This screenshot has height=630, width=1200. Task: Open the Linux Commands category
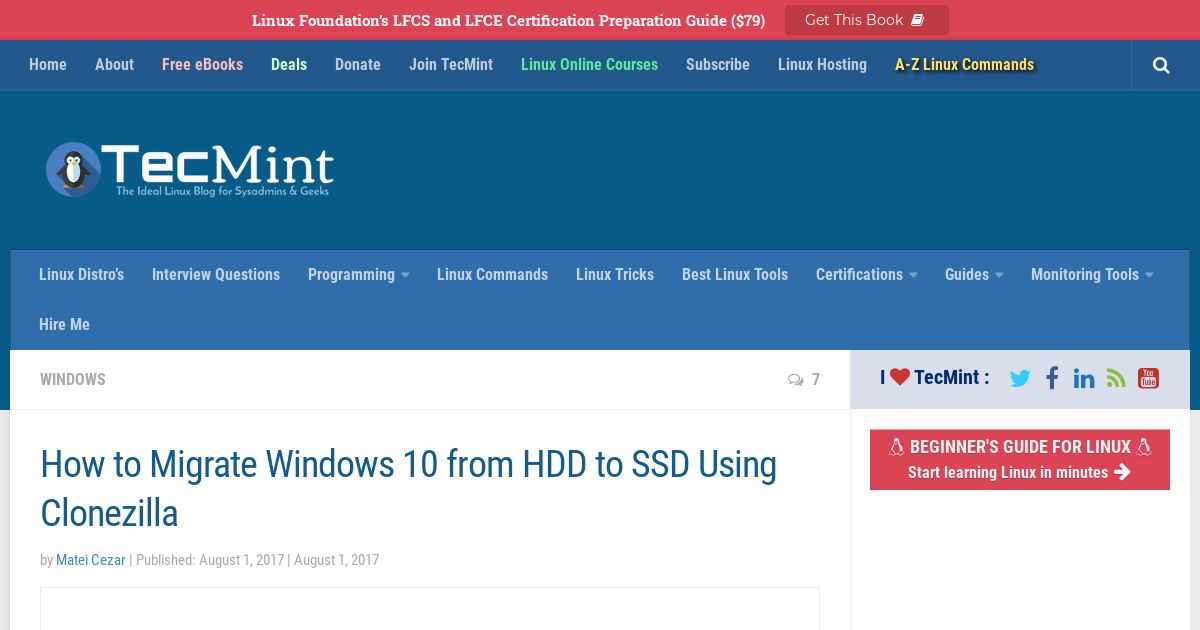[492, 274]
